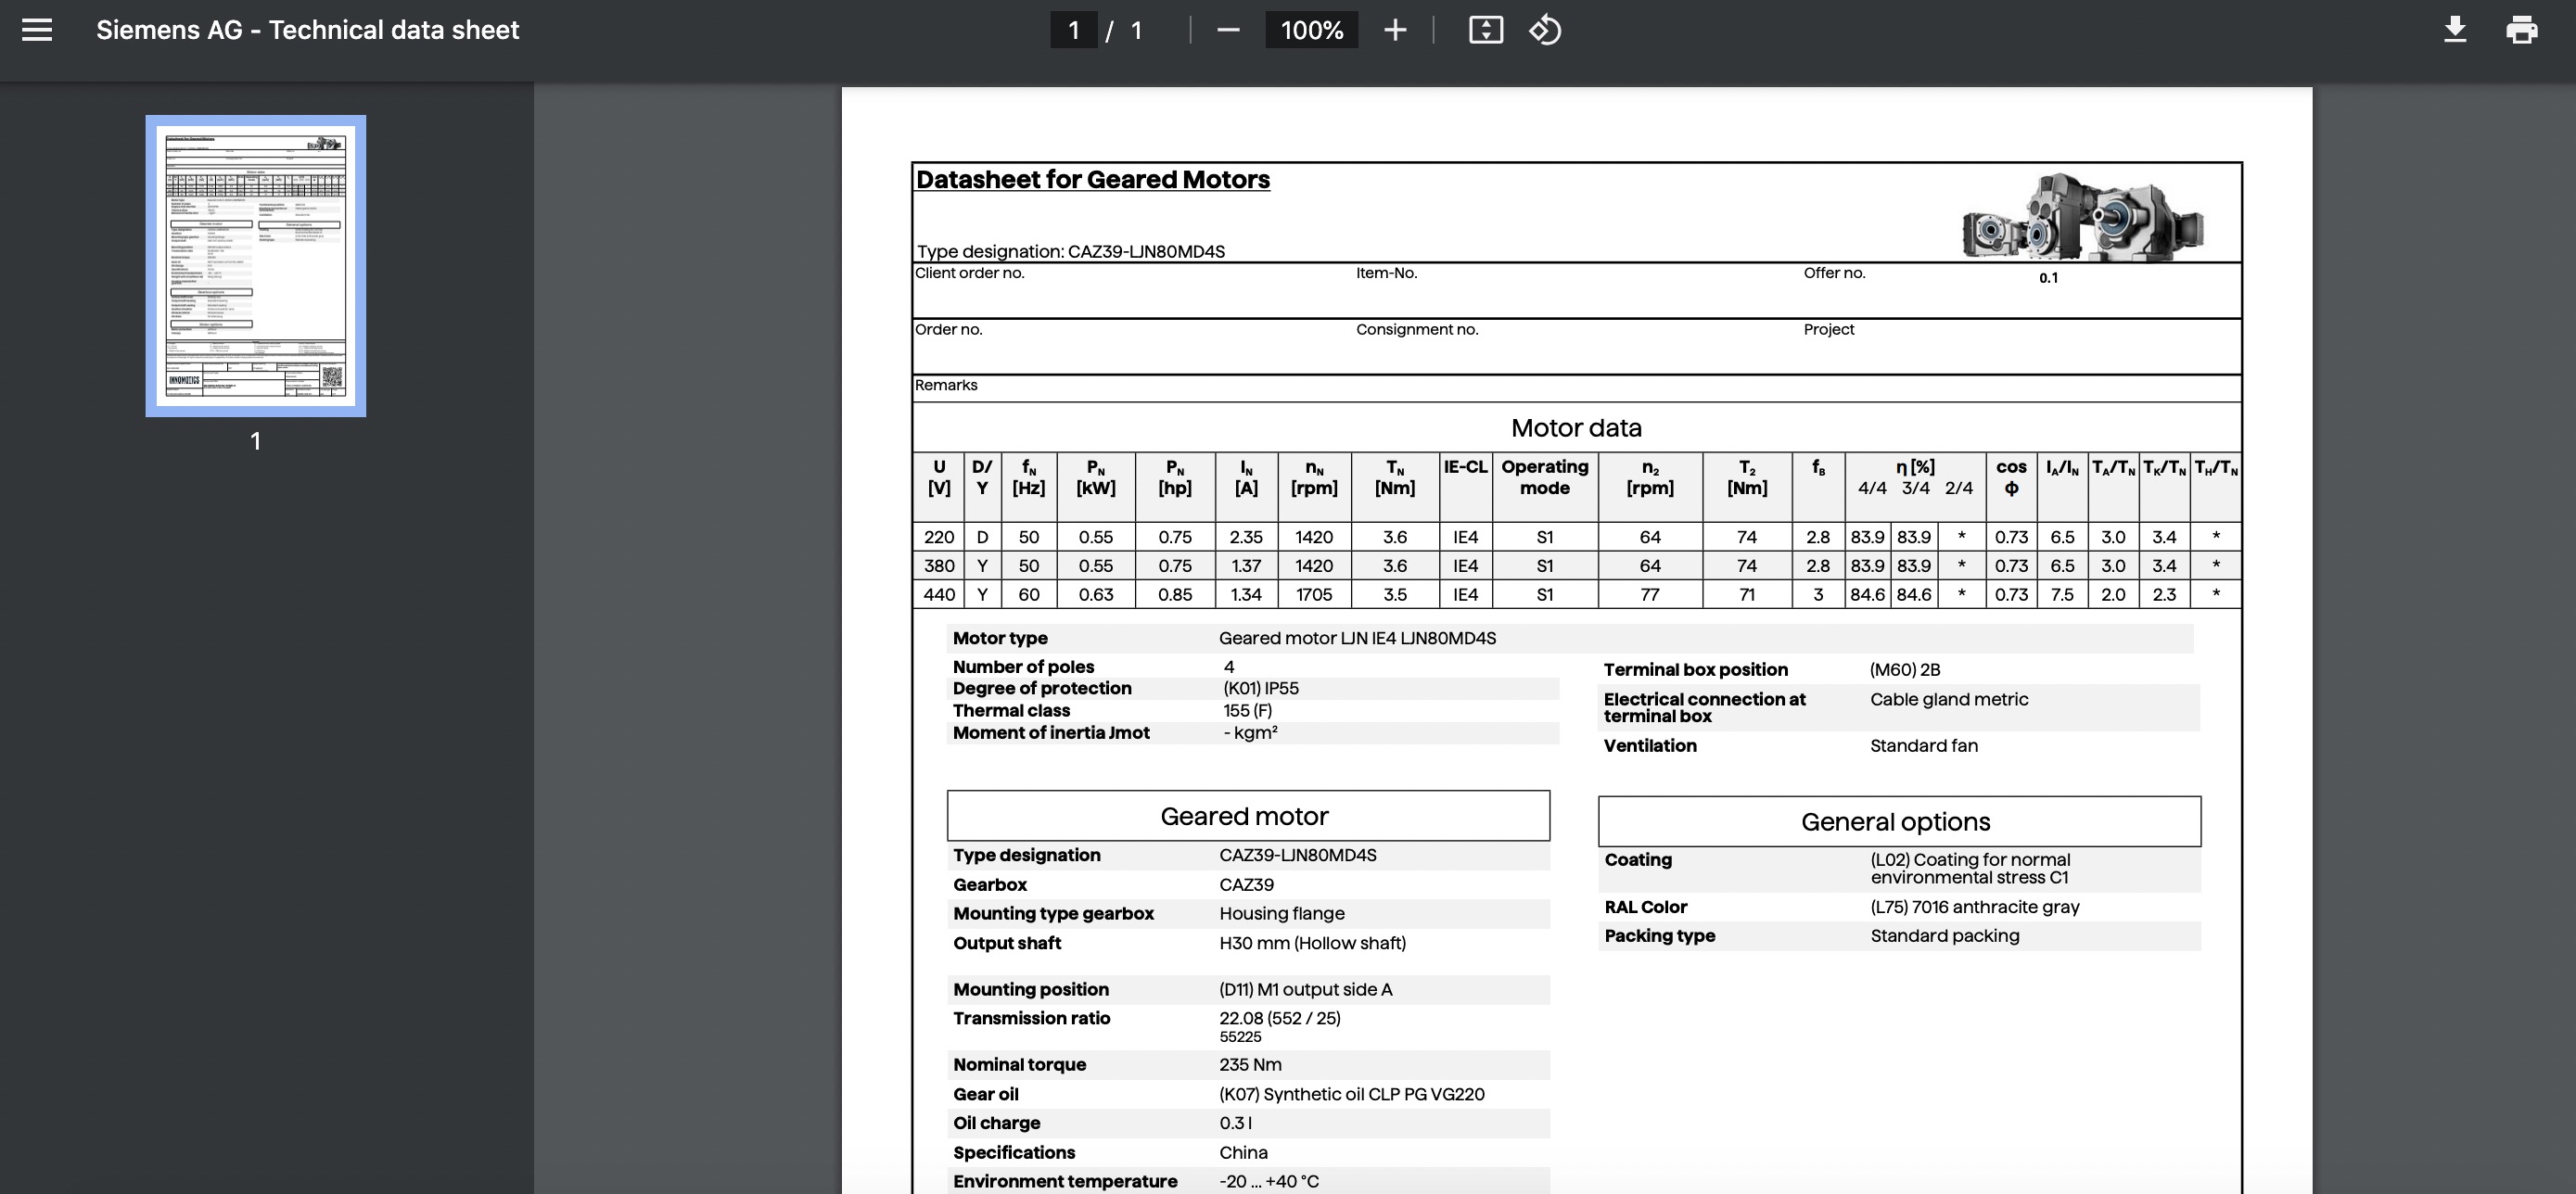This screenshot has height=1194, width=2576.
Task: Click the 'Consignment no.' label
Action: click(x=1416, y=329)
